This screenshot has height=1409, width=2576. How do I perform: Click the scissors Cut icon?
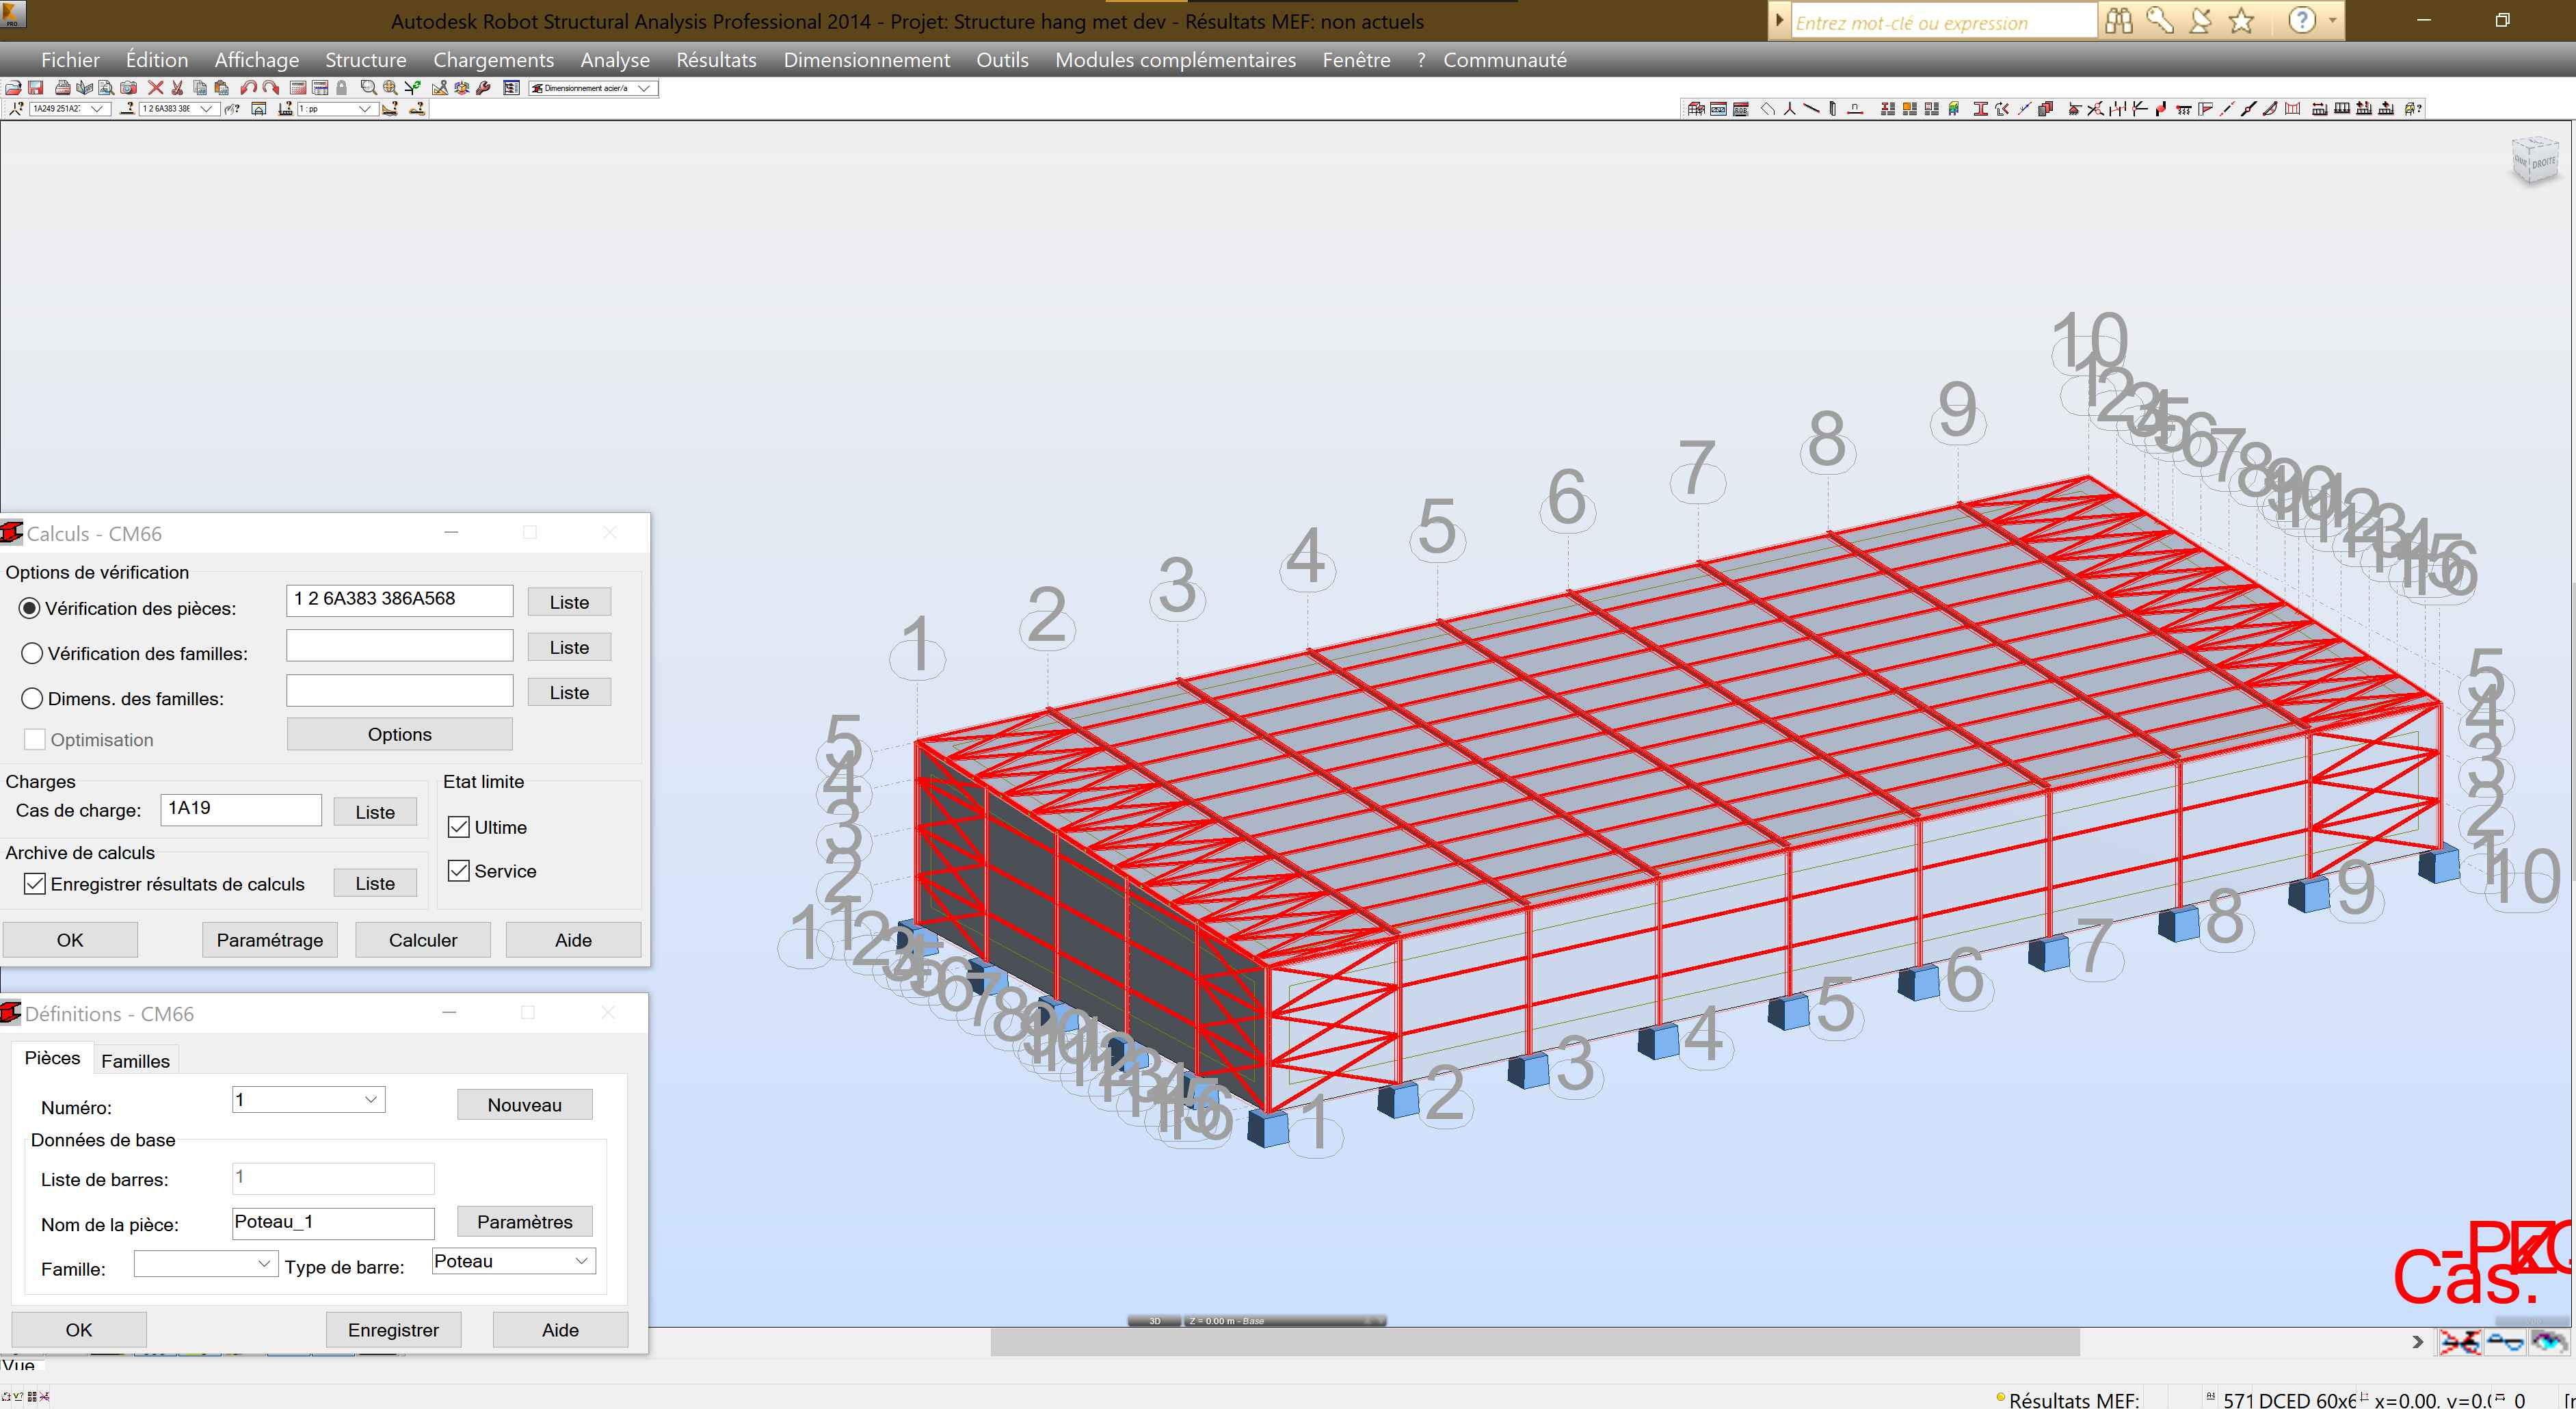pos(177,88)
